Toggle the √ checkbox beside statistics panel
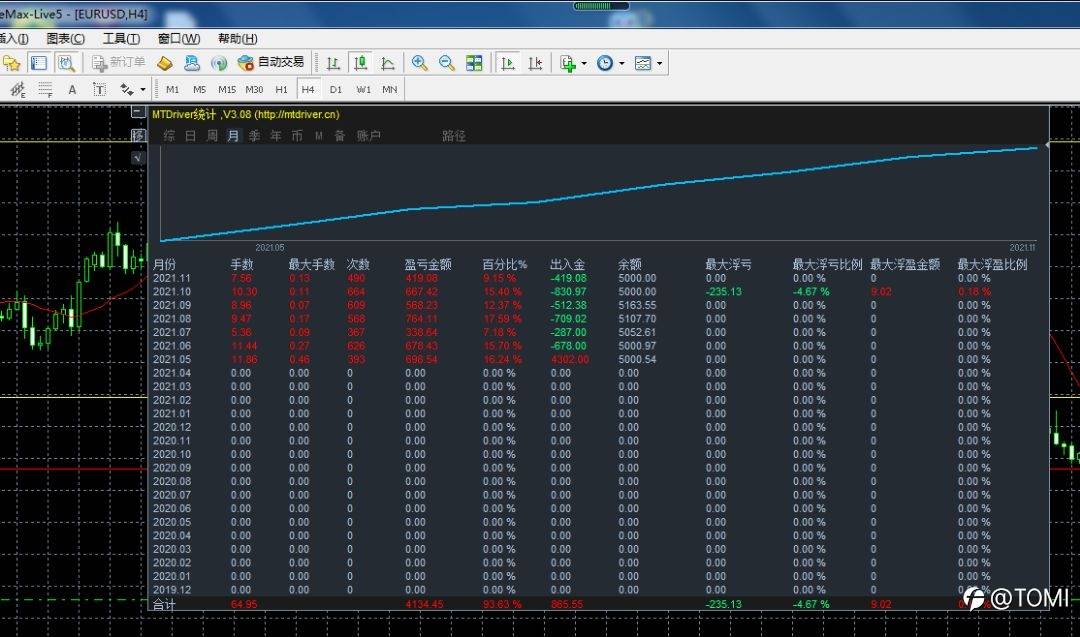 pos(138,158)
